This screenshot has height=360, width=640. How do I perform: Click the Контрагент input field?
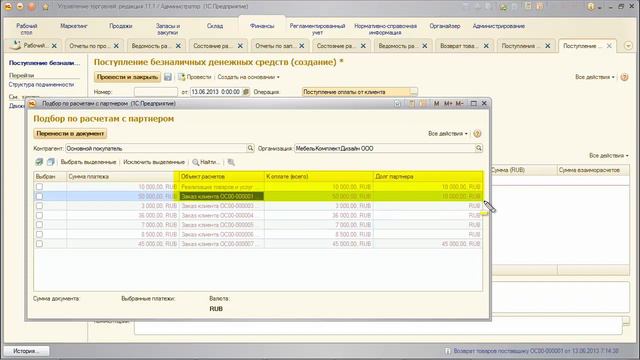tap(156, 148)
